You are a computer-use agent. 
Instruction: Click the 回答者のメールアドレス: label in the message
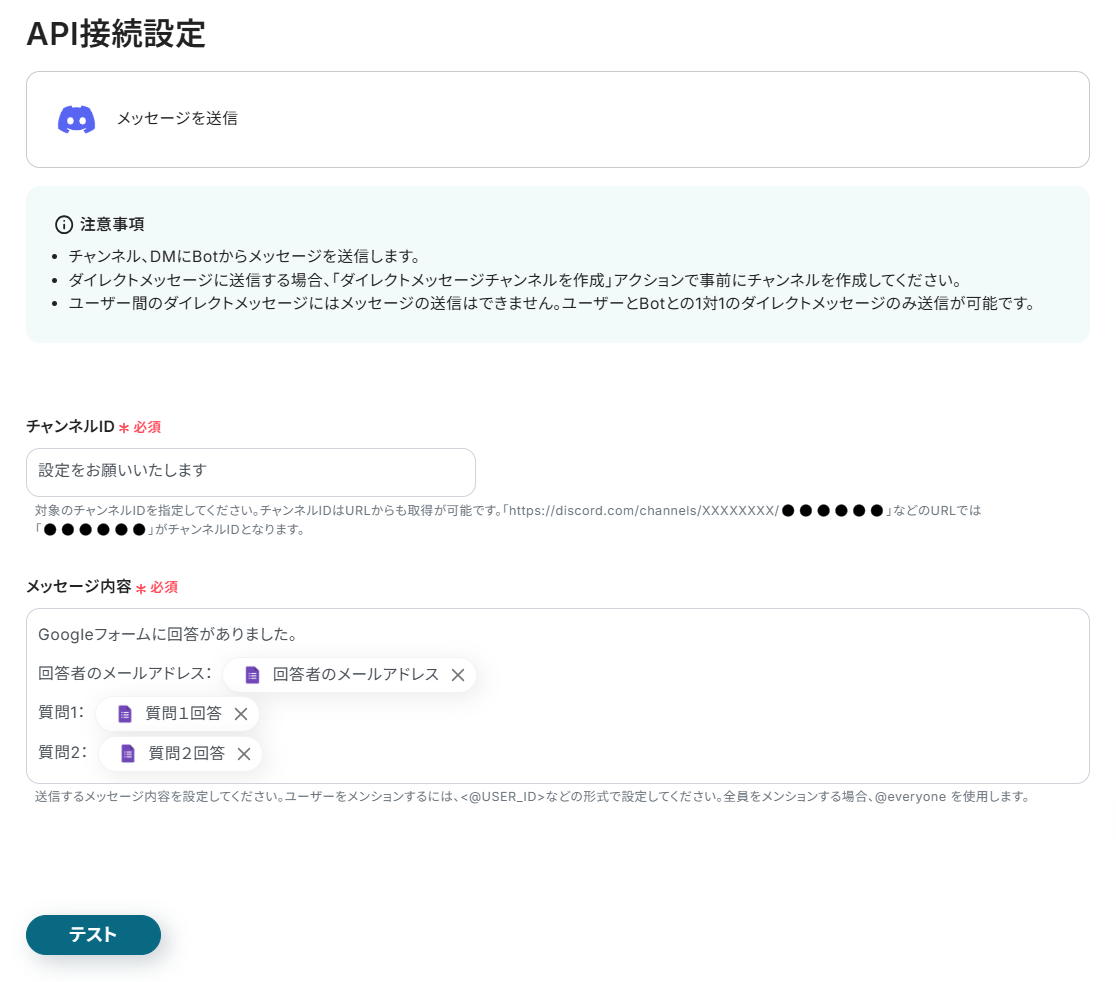125,674
